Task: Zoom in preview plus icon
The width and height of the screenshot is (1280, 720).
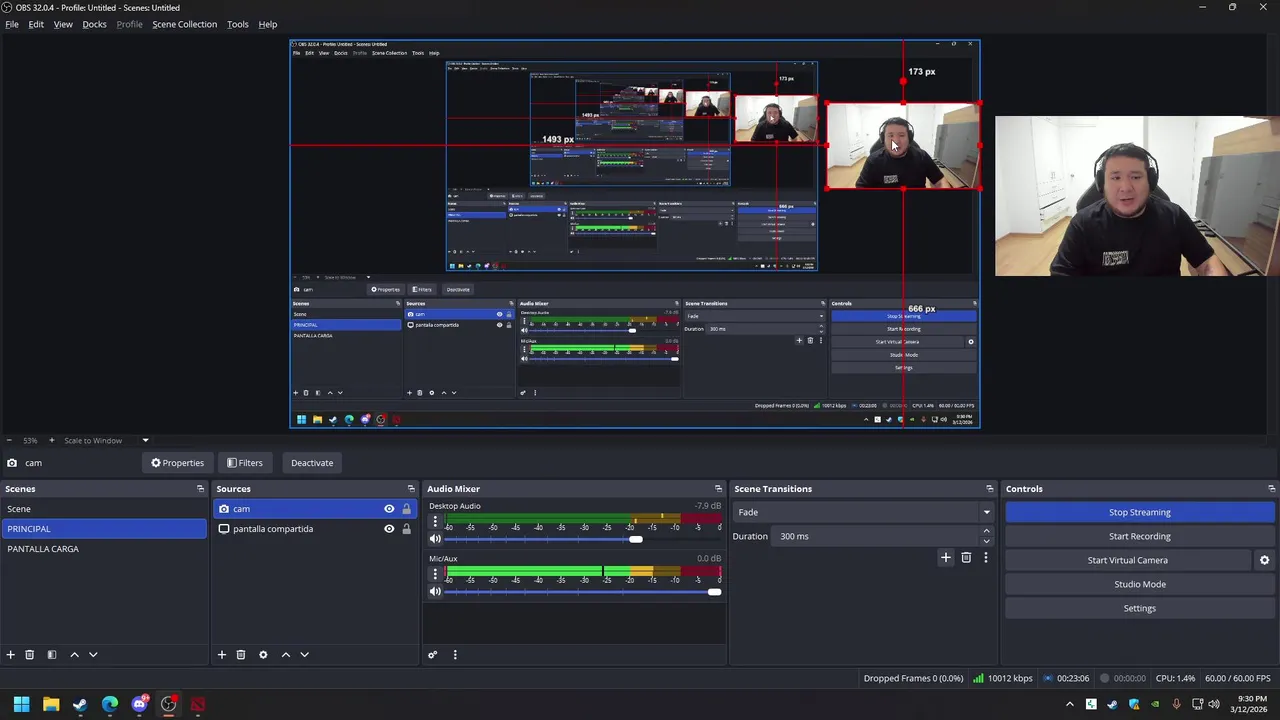Action: (52, 440)
